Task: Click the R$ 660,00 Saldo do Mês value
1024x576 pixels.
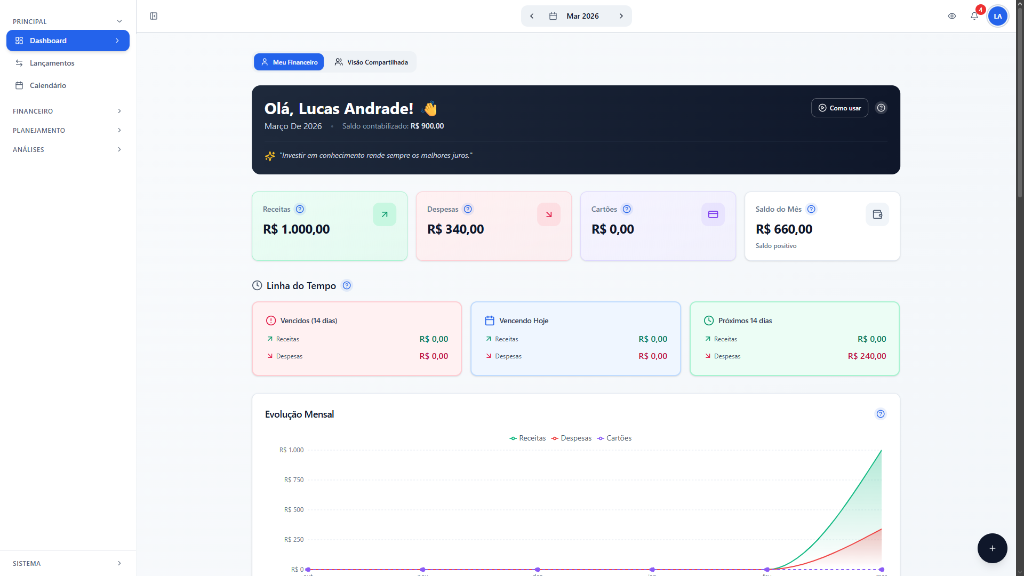Action: 784,229
